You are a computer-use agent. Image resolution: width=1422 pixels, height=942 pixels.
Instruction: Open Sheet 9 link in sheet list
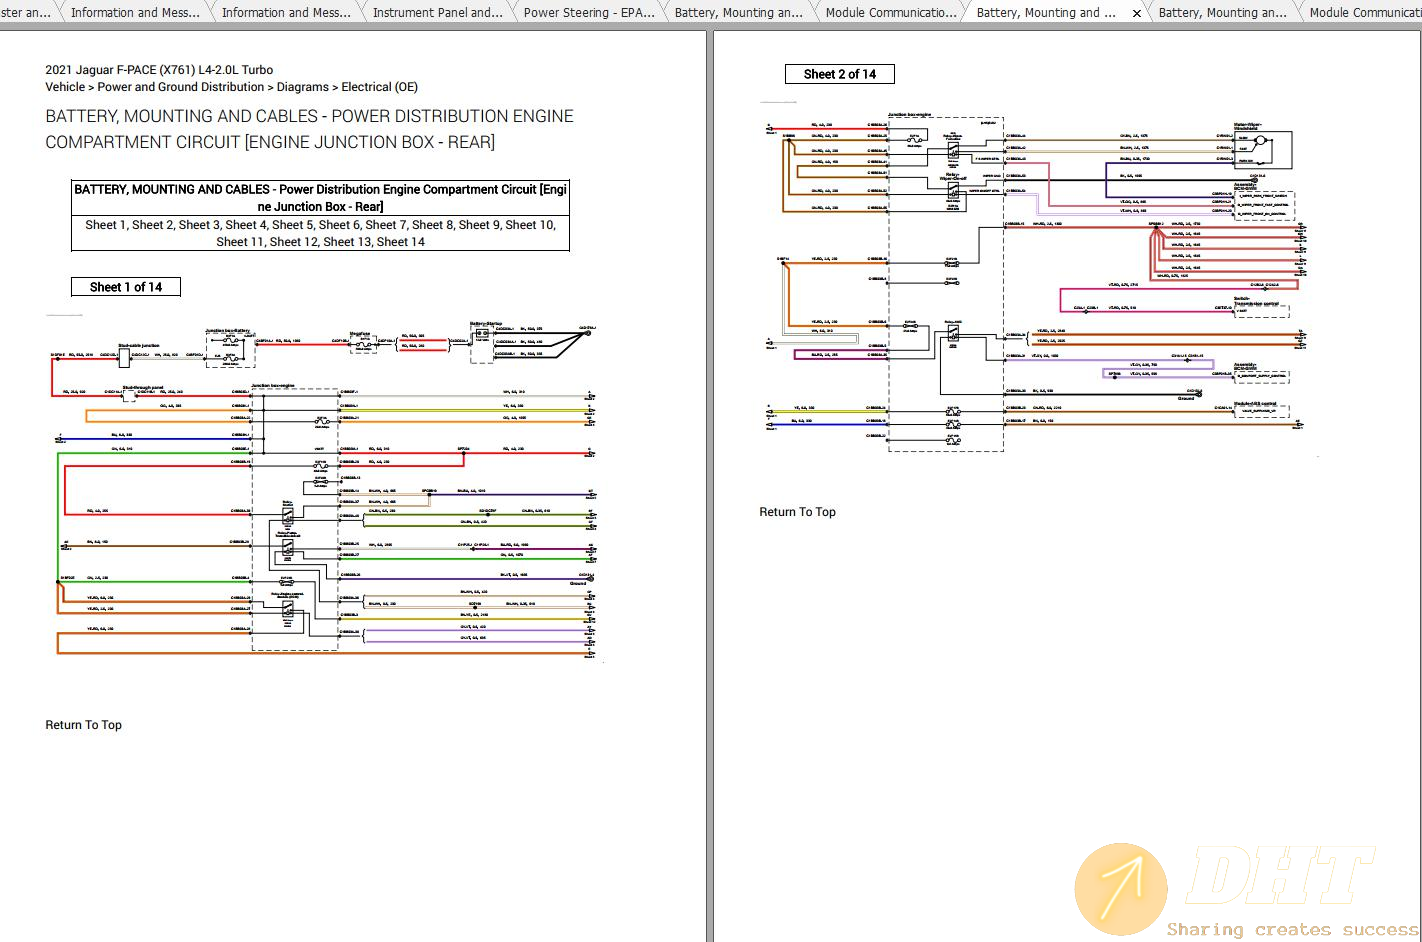click(478, 225)
